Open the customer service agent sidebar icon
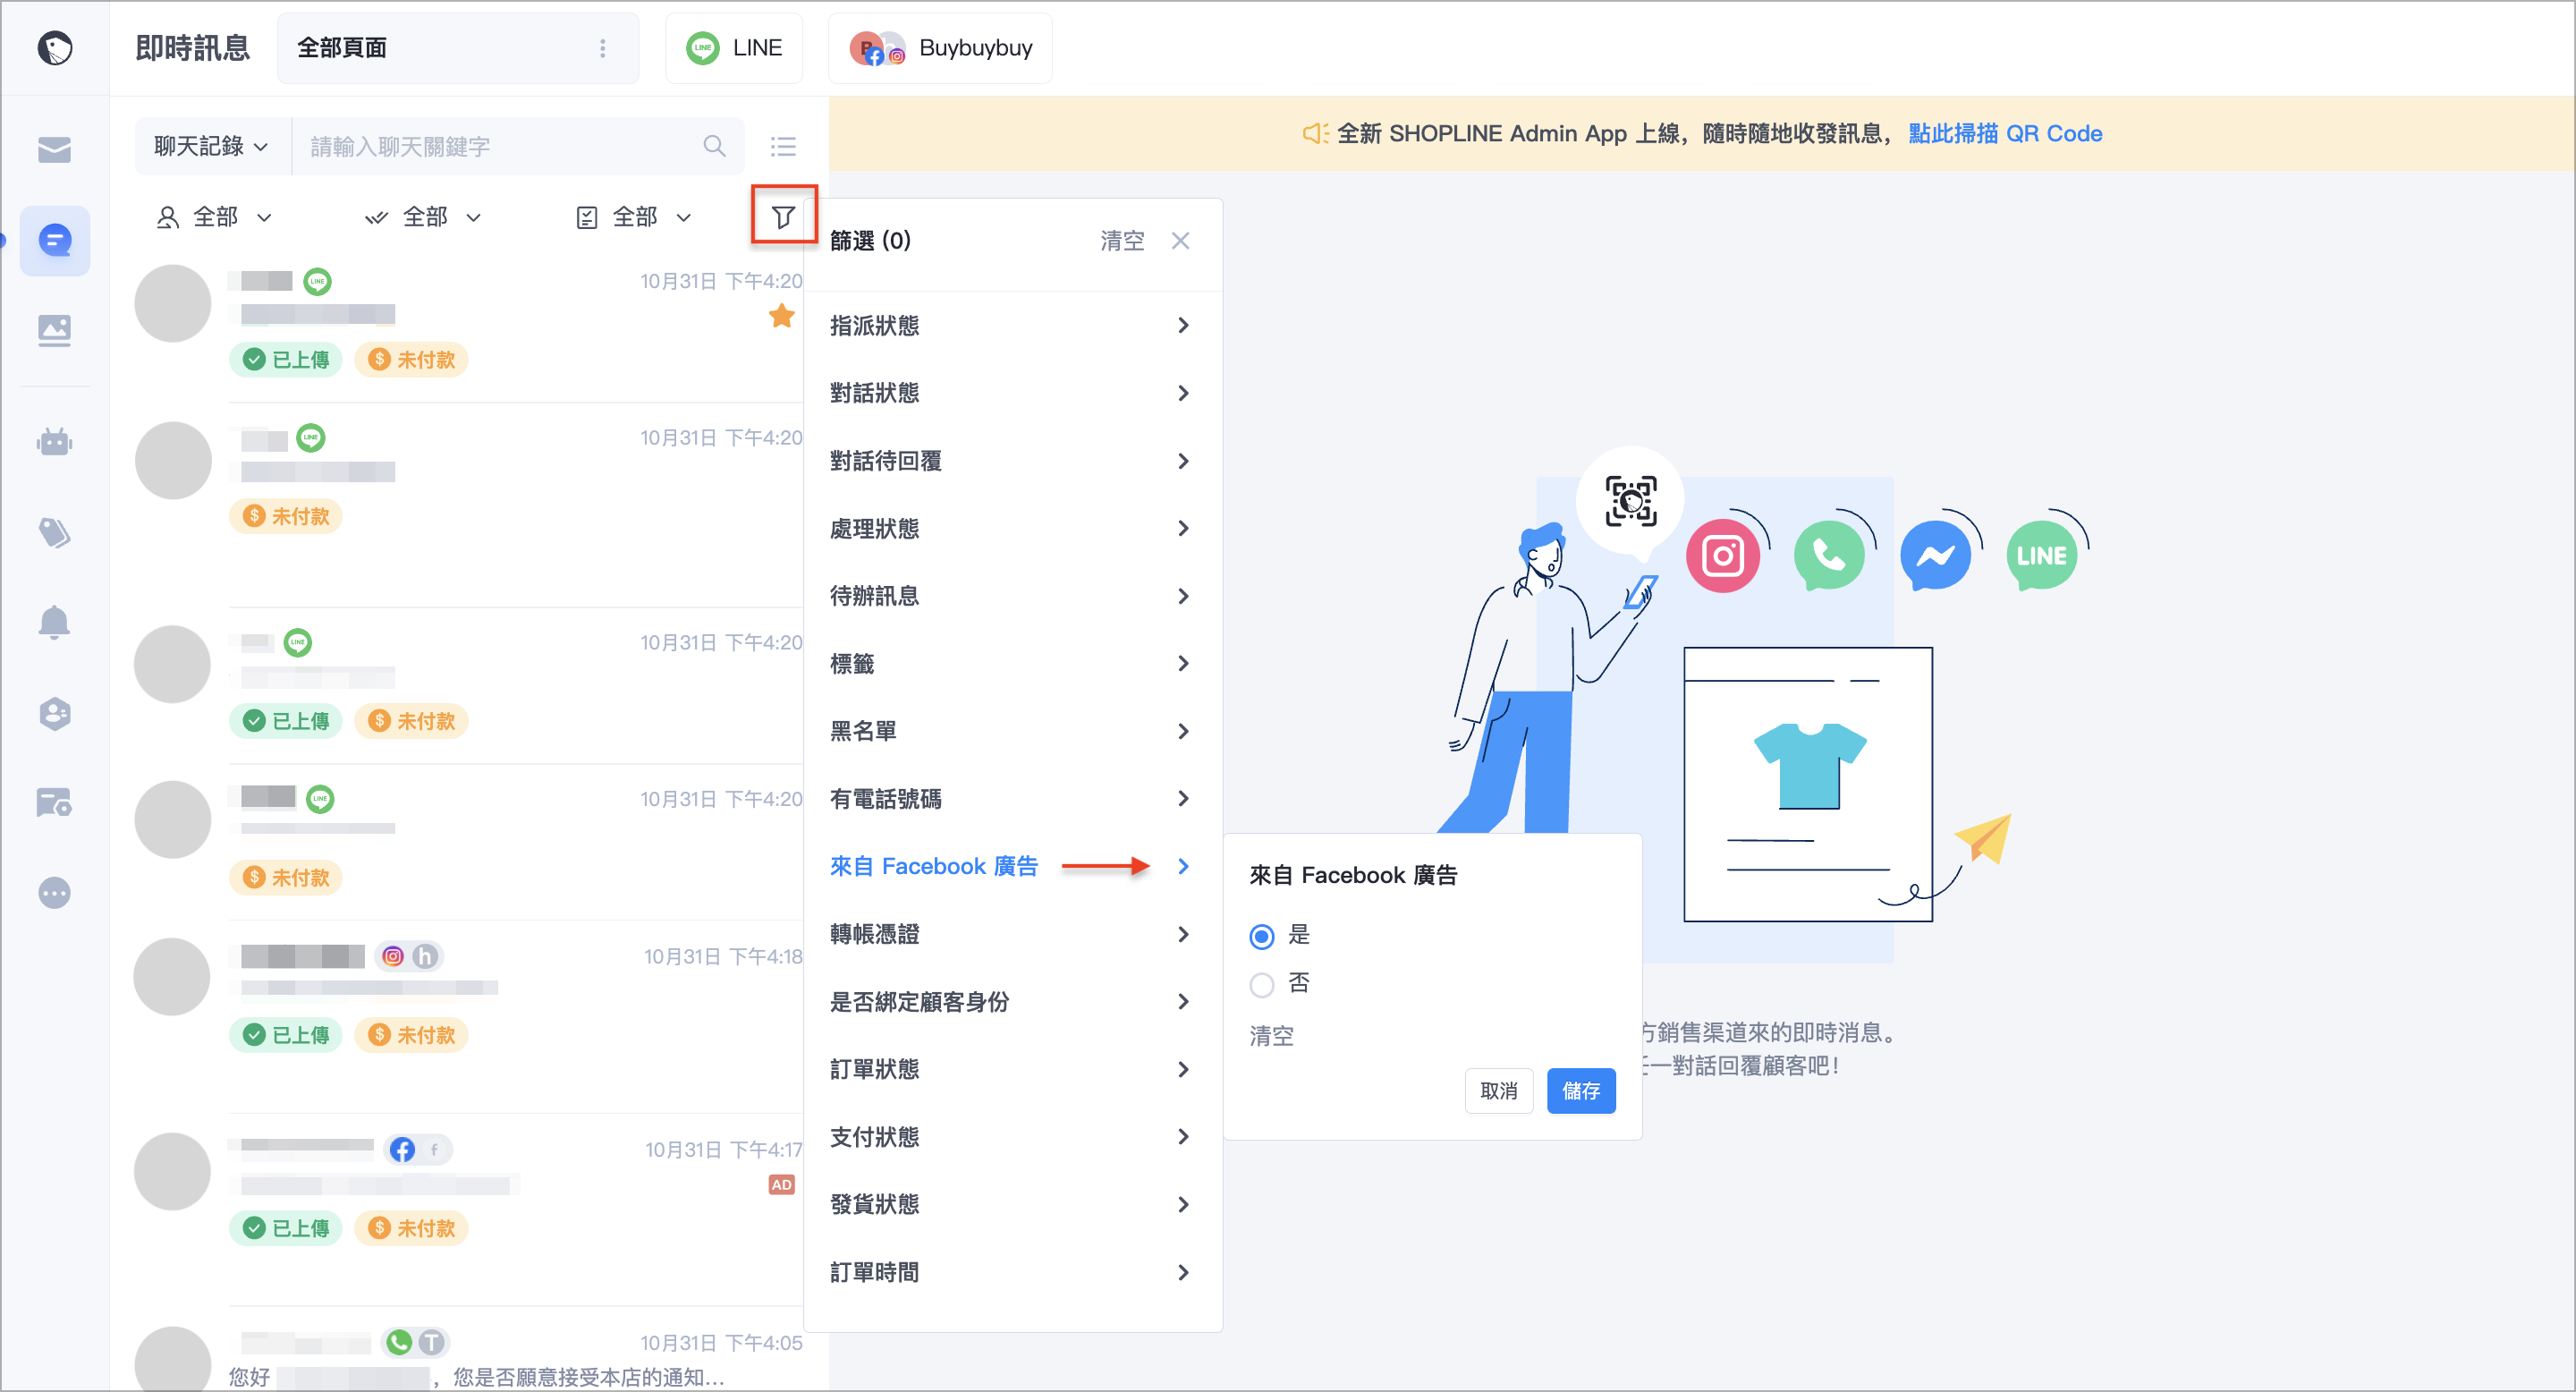The image size is (2576, 1392). tap(54, 713)
